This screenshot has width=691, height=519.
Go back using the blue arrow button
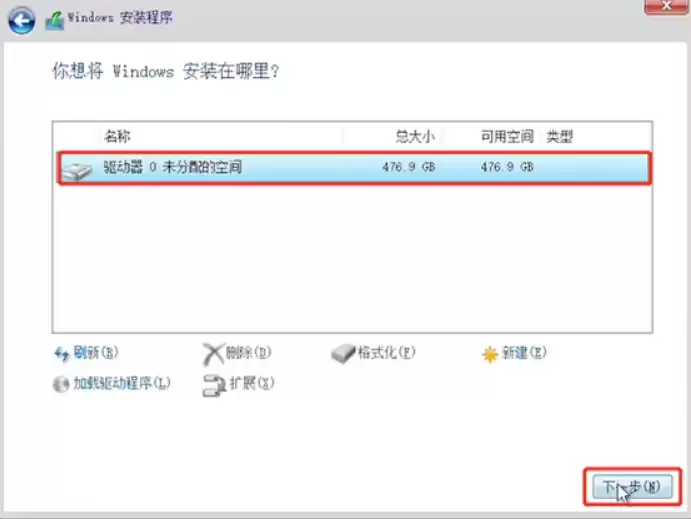[x=21, y=20]
